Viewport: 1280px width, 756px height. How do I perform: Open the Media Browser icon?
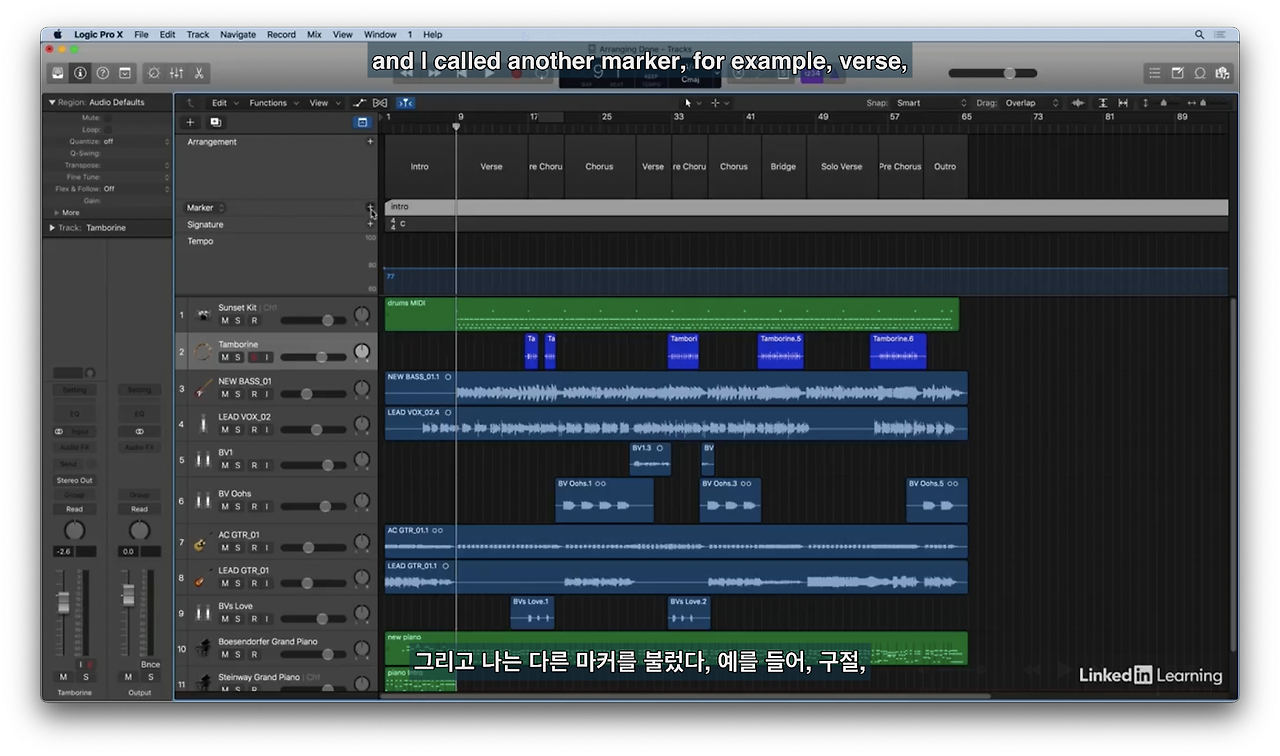pos(1222,73)
